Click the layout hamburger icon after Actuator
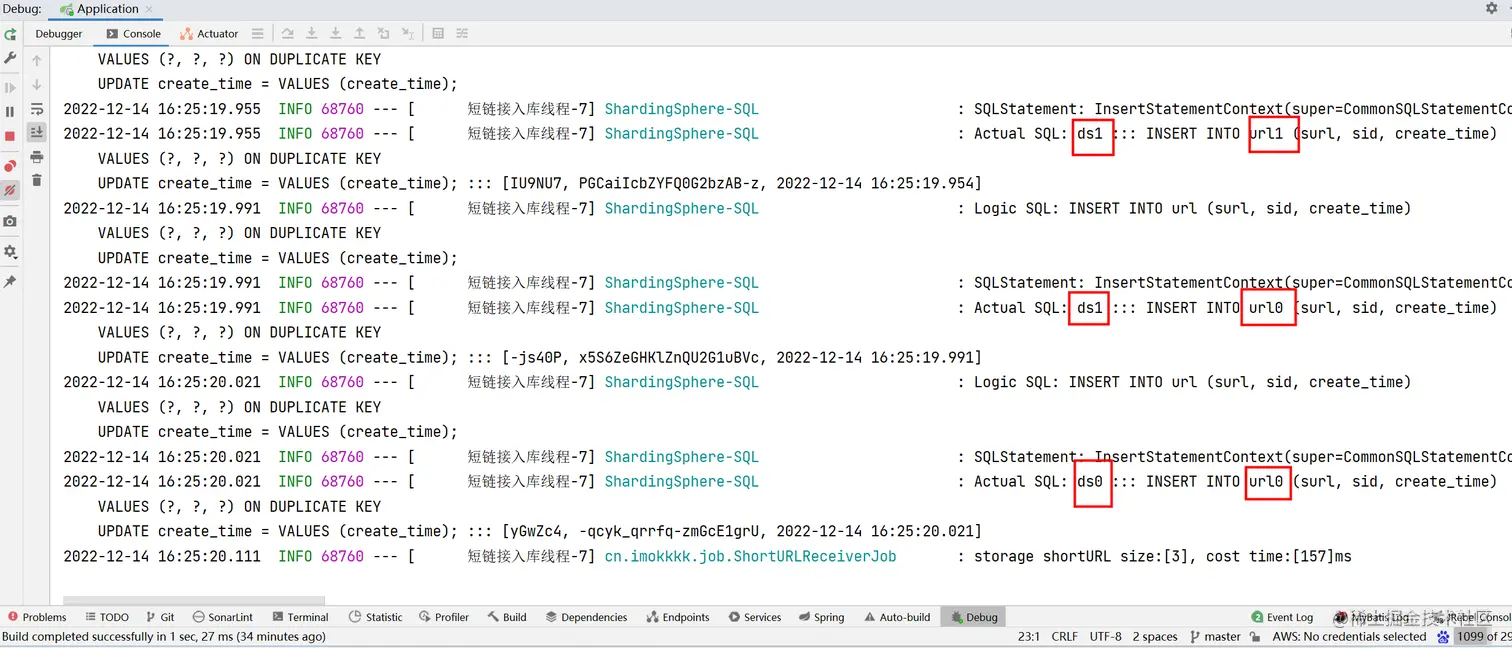 258,34
